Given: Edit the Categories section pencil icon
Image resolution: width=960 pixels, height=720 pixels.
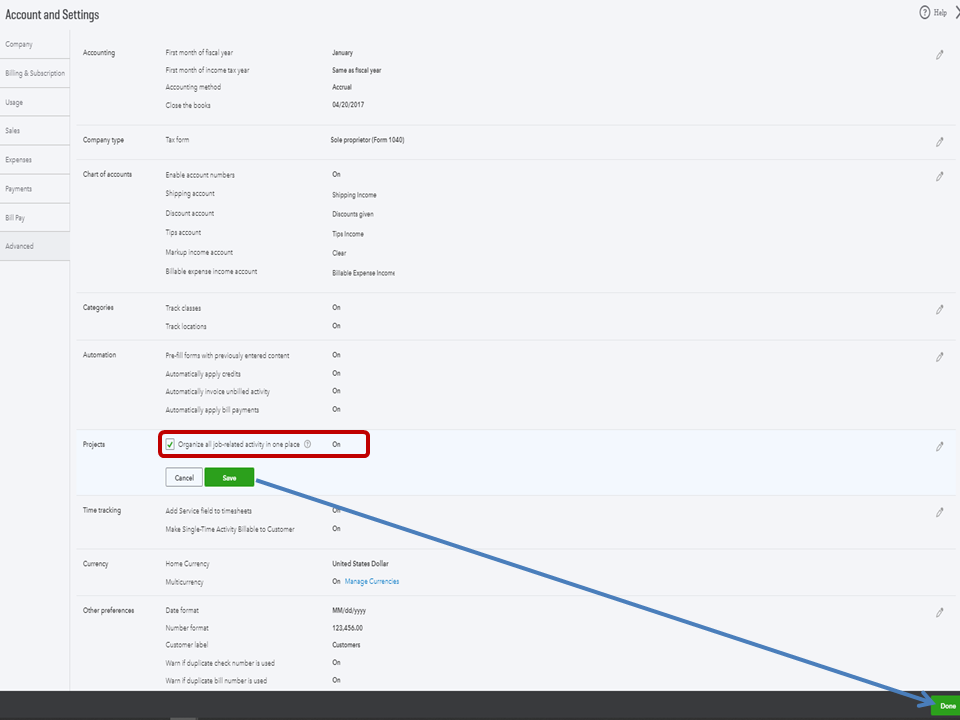Looking at the screenshot, I should [x=939, y=310].
